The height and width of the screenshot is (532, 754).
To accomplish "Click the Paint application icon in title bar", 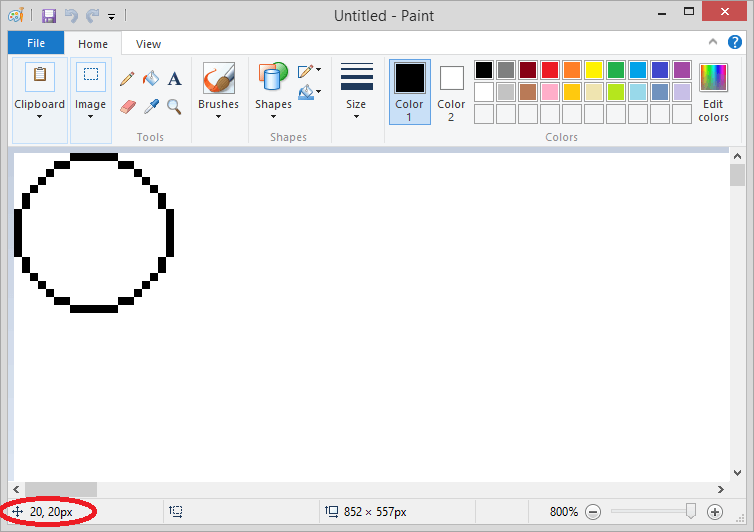I will click(16, 15).
